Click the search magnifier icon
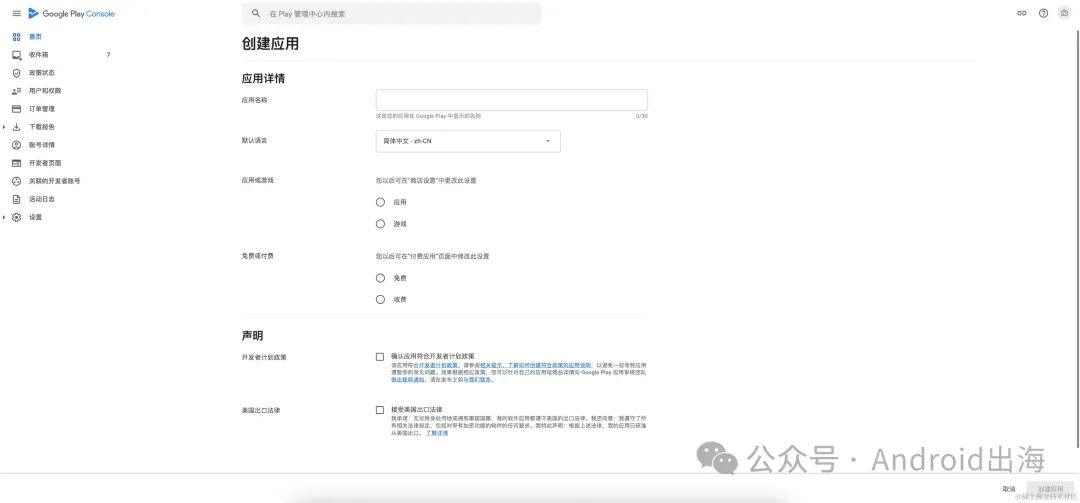Screen dimensions: 1080x503 click(x=256, y=14)
